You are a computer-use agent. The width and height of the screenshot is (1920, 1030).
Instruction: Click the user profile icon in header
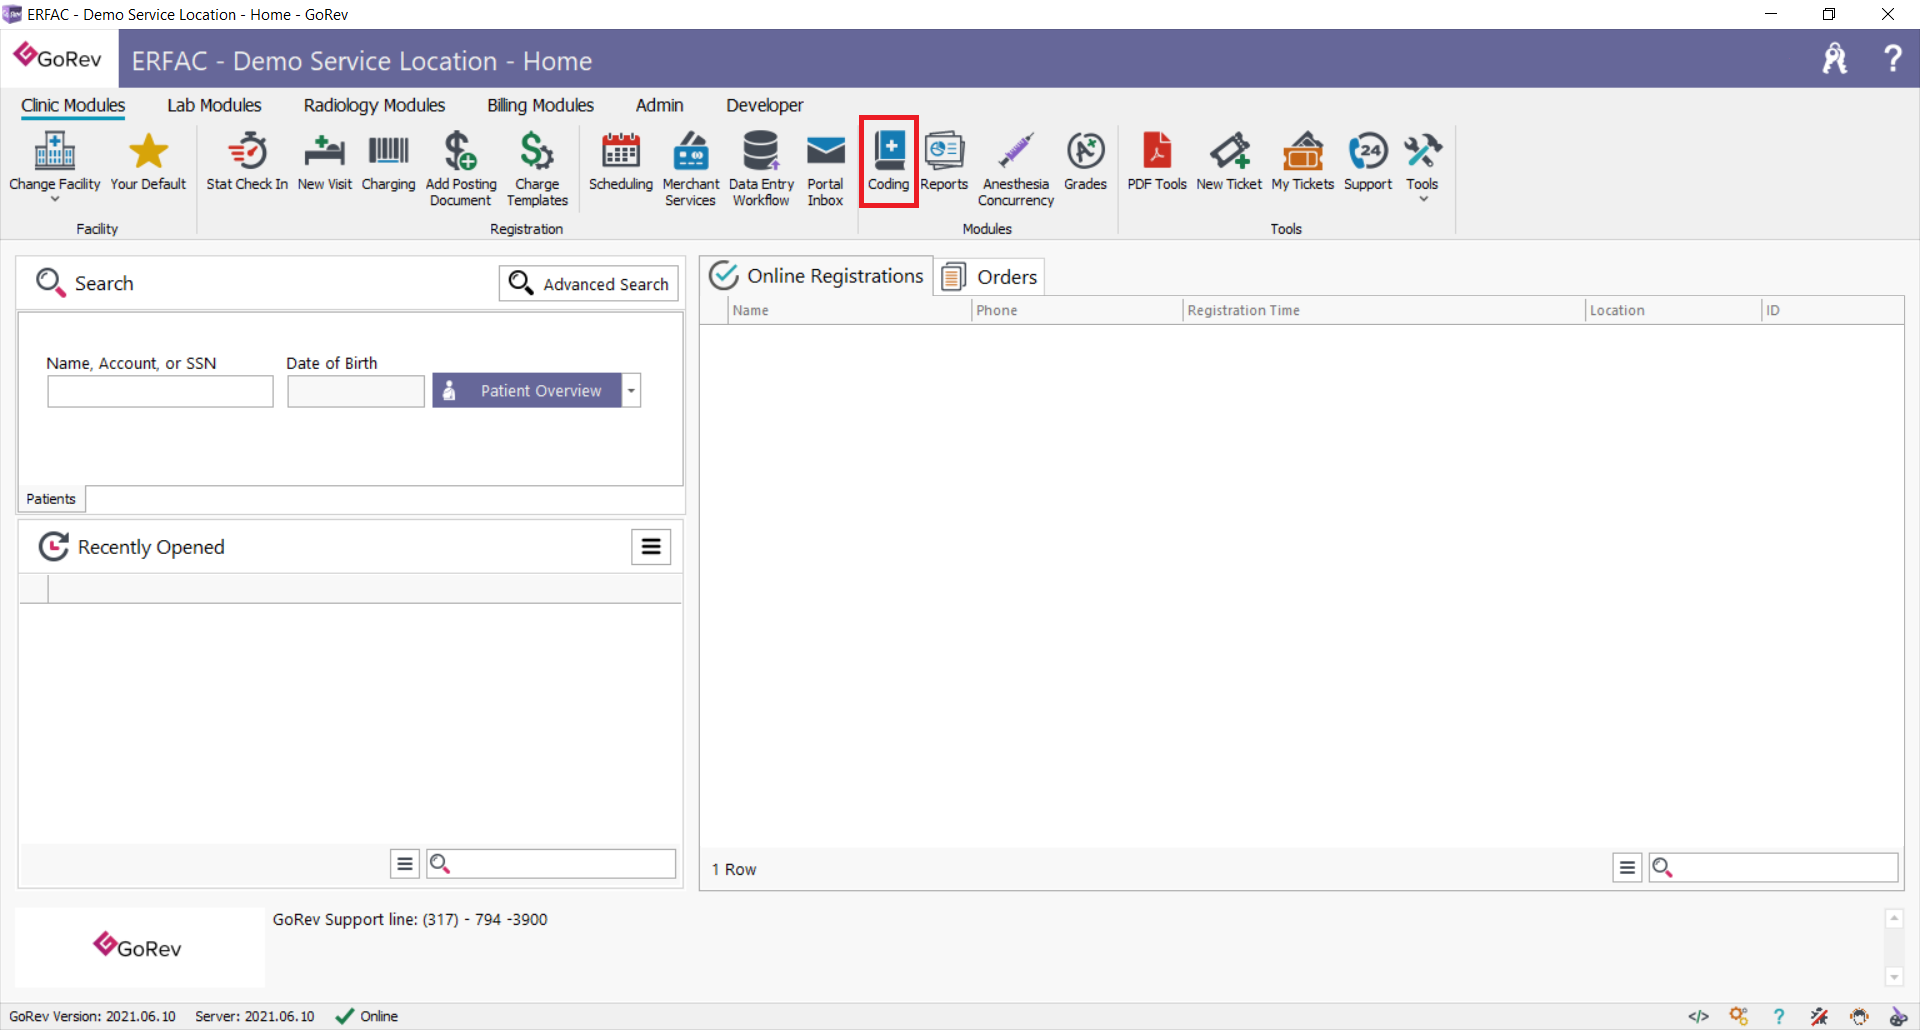pyautogui.click(x=1835, y=58)
